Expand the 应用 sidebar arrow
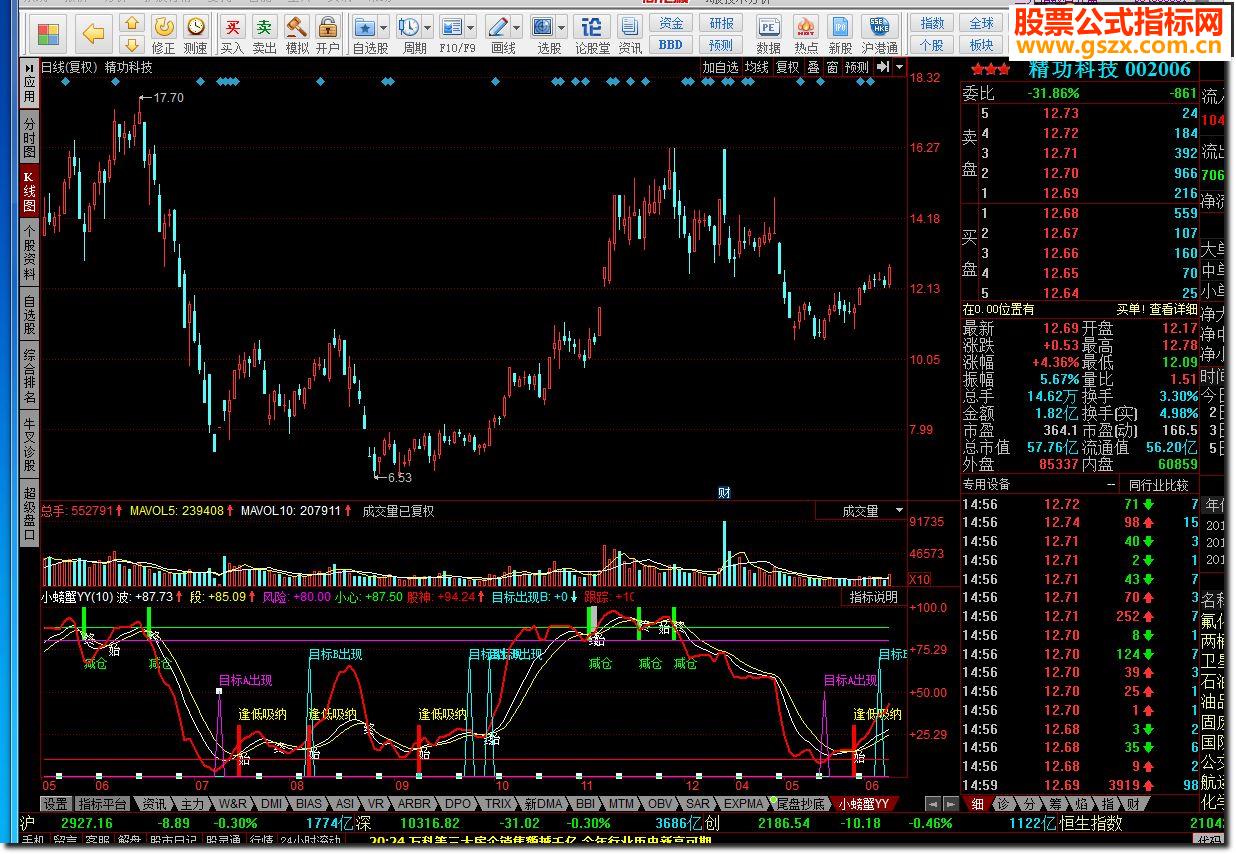Screen dimensions: 1236x854 pyautogui.click(x=29, y=68)
